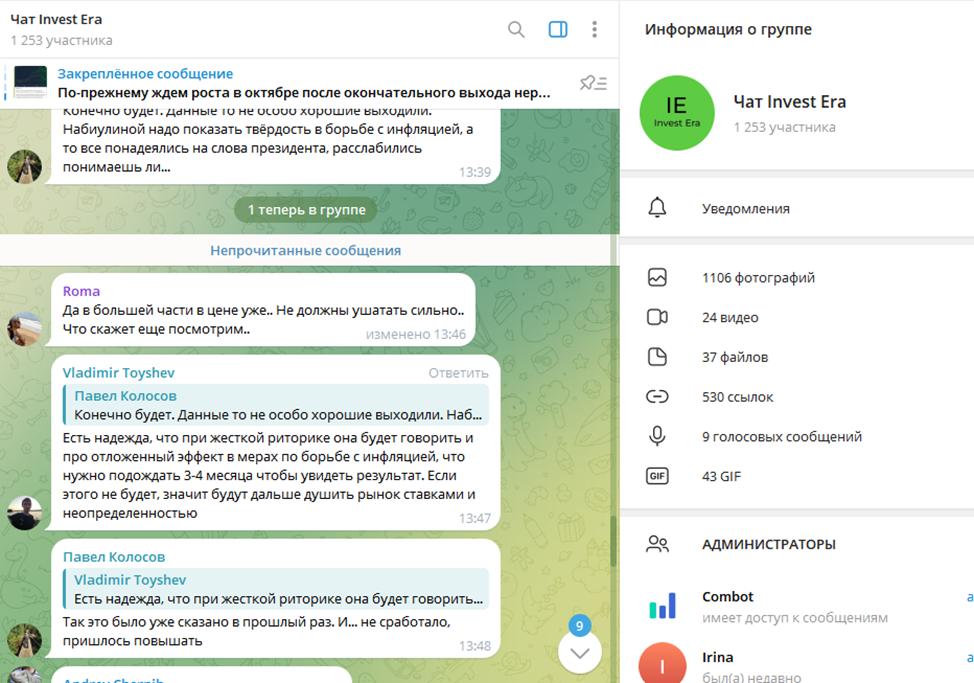Click the administrators people icon

657,544
